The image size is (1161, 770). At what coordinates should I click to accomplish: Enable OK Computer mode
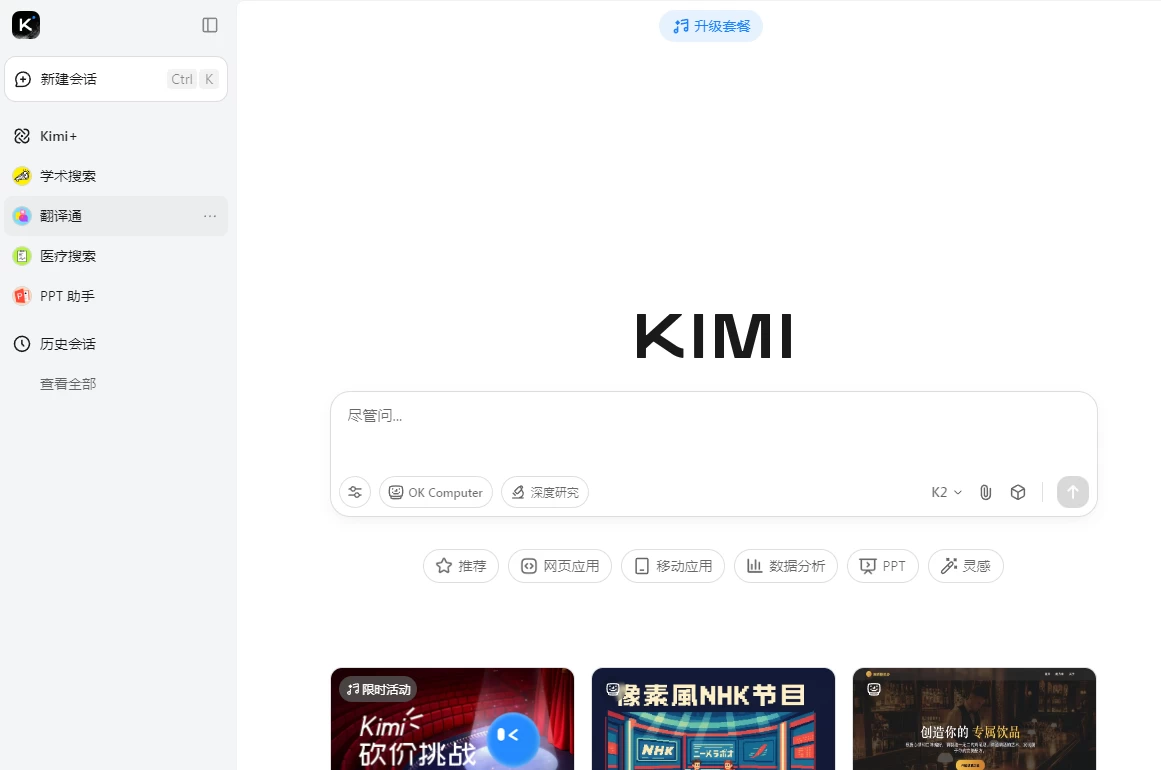(x=435, y=492)
